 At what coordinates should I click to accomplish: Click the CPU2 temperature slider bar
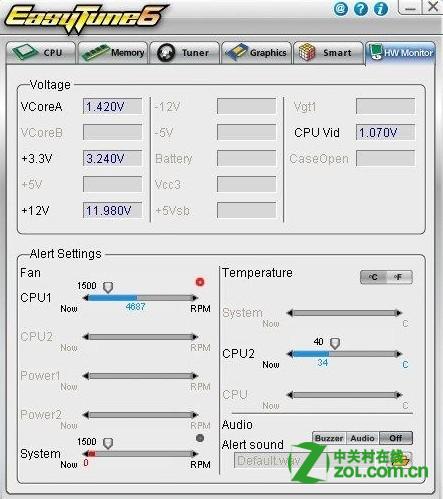[344, 354]
